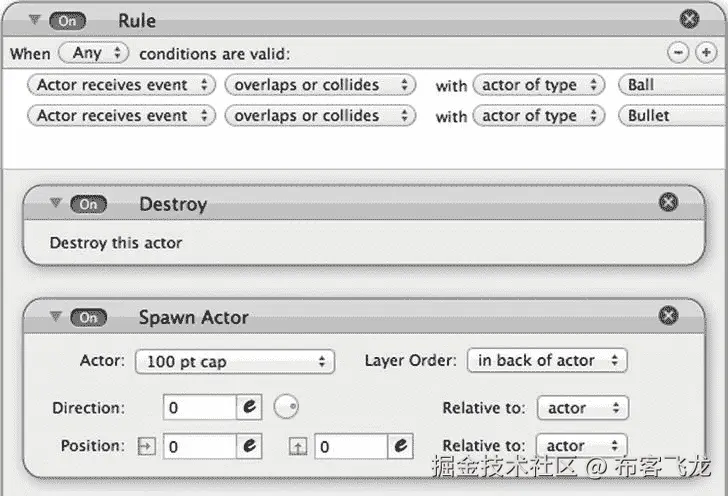Screen dimensions: 728x496
Task: Collapse the Destroy behavior triangle
Action: (x=56, y=202)
